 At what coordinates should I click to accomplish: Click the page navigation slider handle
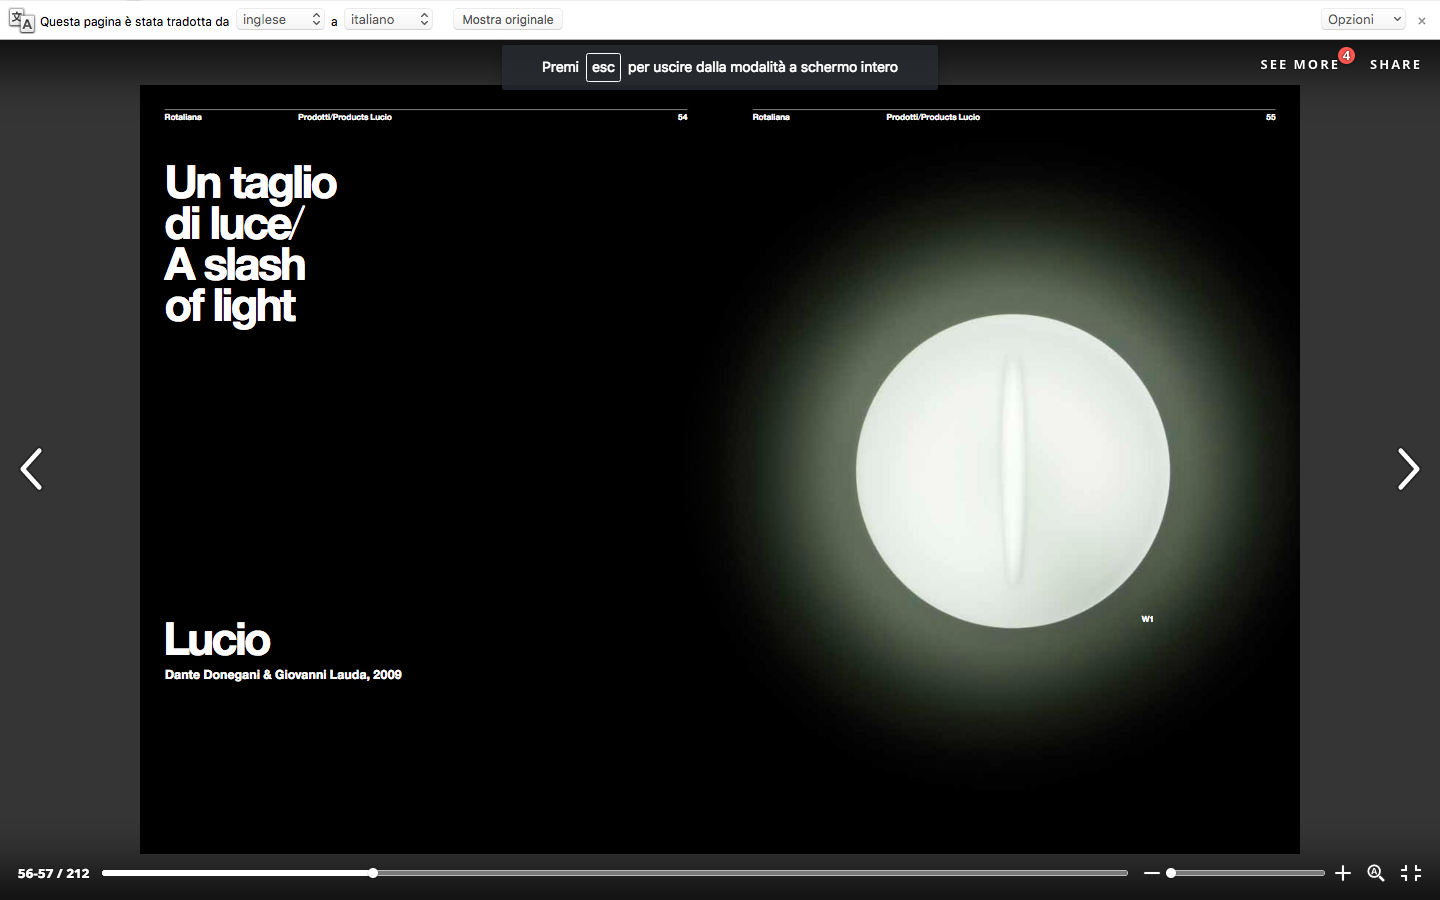(373, 873)
